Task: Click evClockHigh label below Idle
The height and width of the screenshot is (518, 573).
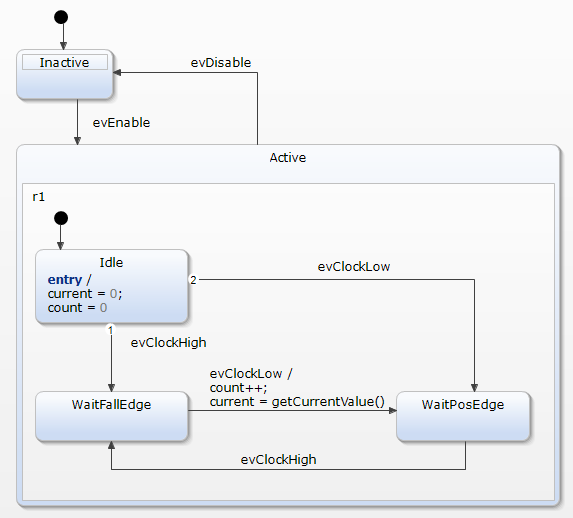Action: 168,343
